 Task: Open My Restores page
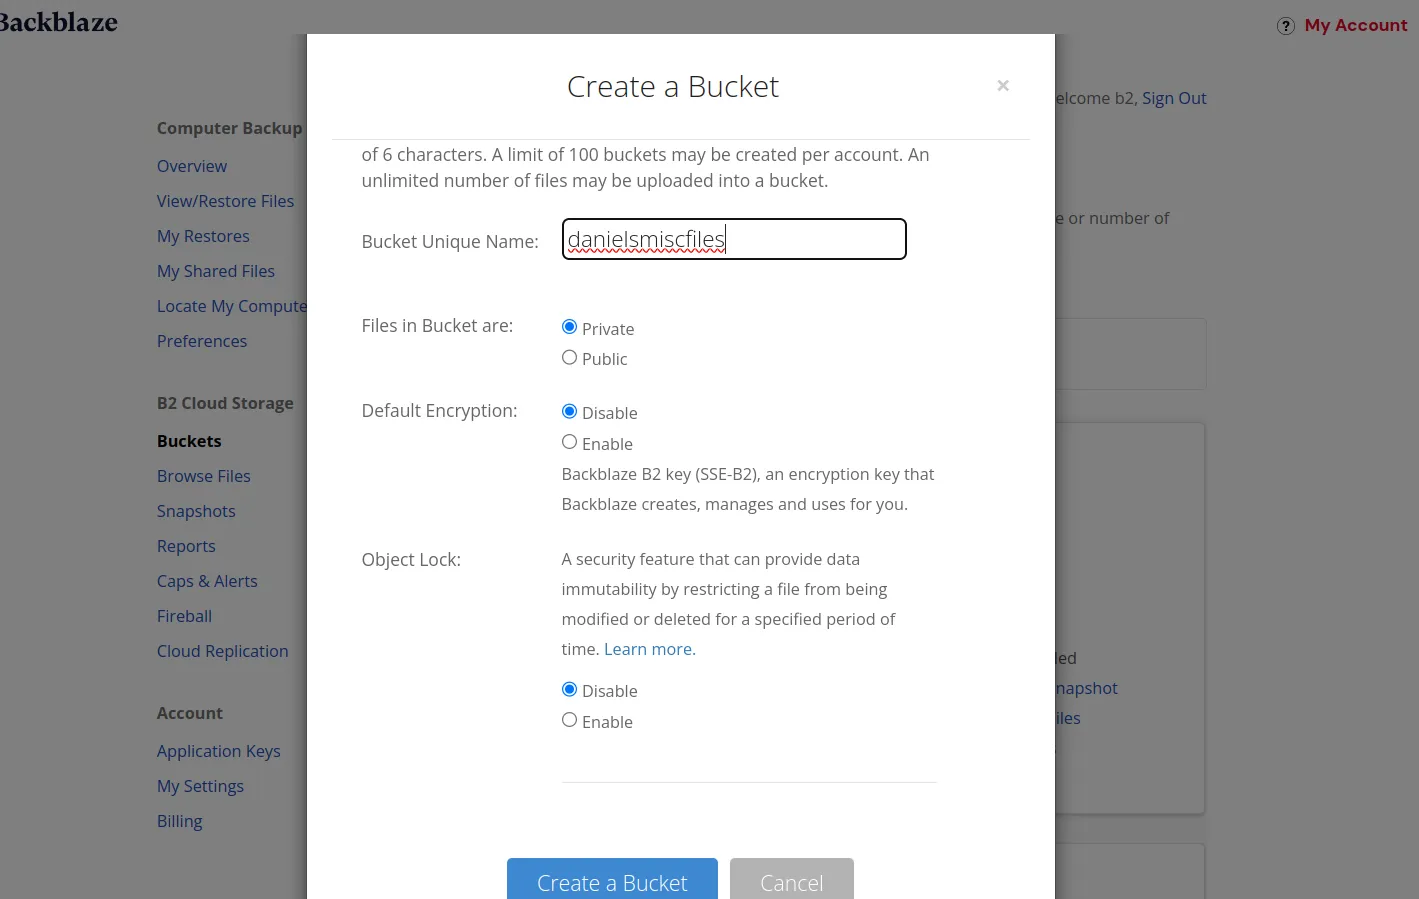point(203,236)
